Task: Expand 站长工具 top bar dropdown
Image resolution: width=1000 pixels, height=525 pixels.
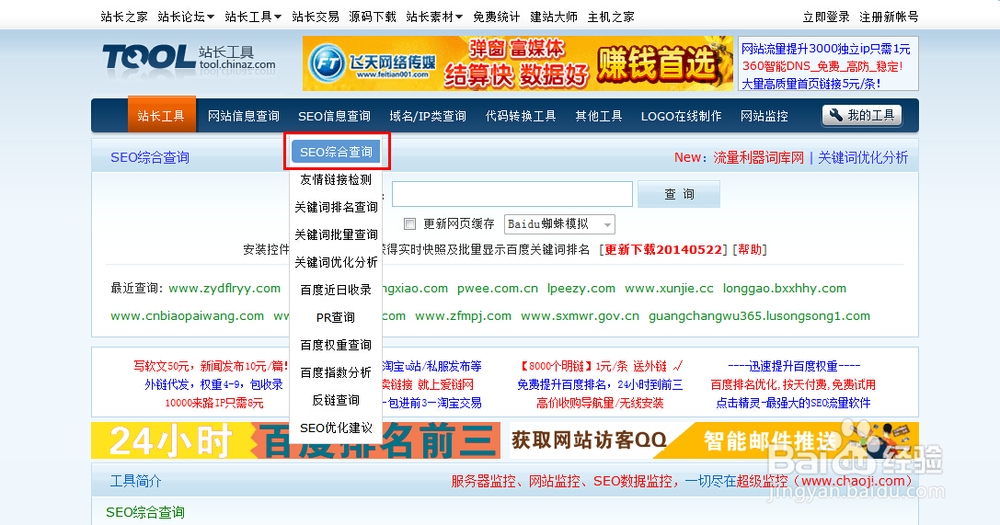Action: point(253,17)
